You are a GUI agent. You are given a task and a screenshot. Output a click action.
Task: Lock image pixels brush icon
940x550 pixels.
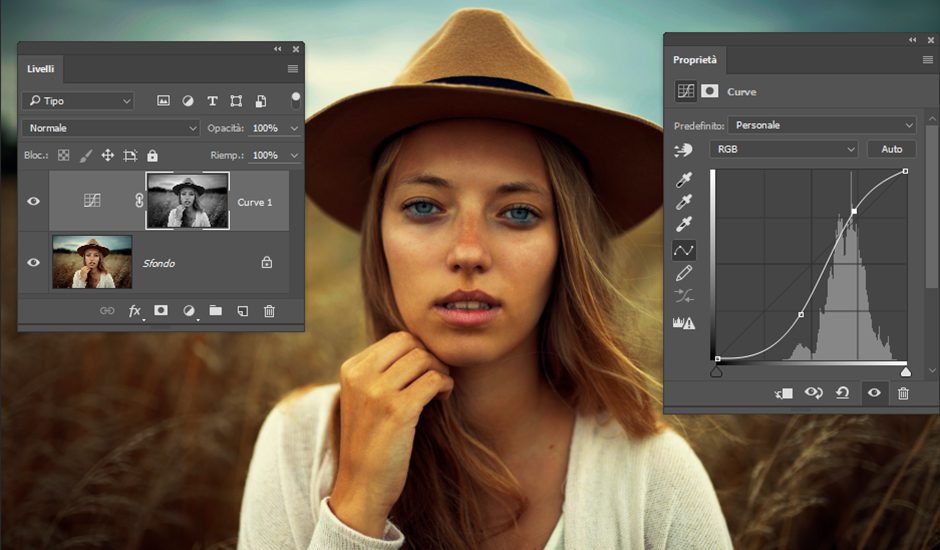[x=86, y=155]
